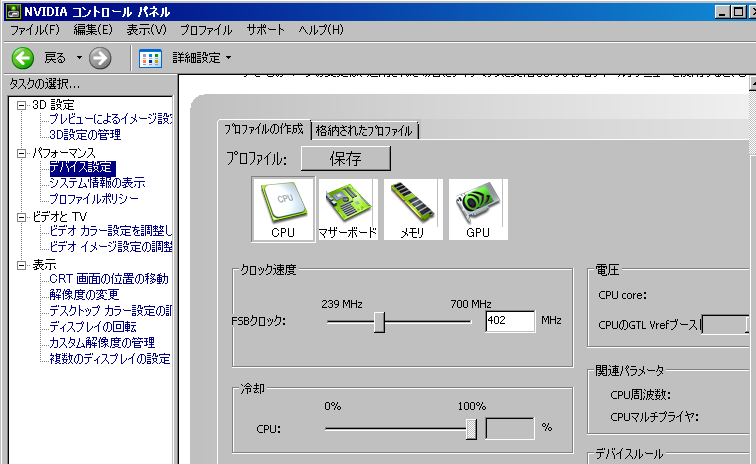Open the Back button history dropdown arrow
The height and width of the screenshot is (464, 756).
click(79, 58)
